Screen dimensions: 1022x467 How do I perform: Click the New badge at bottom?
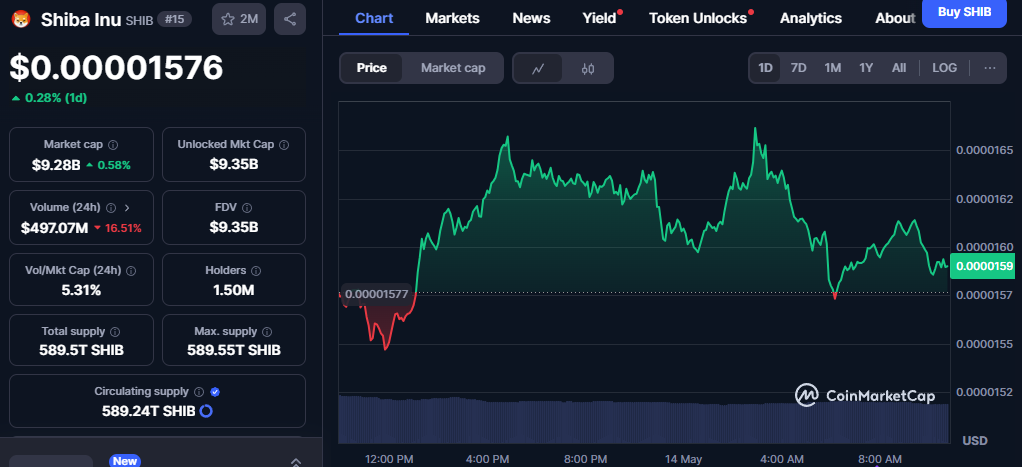point(124,461)
